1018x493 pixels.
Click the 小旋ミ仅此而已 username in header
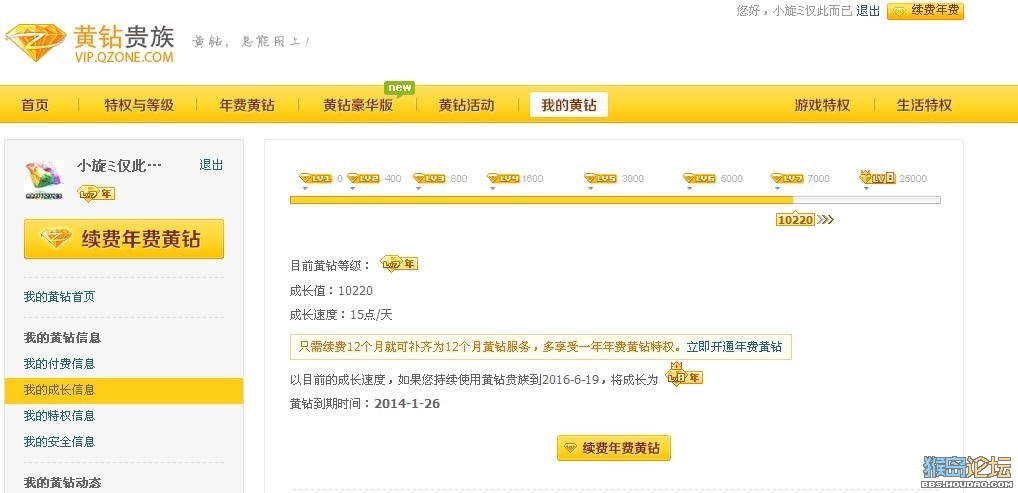812,11
